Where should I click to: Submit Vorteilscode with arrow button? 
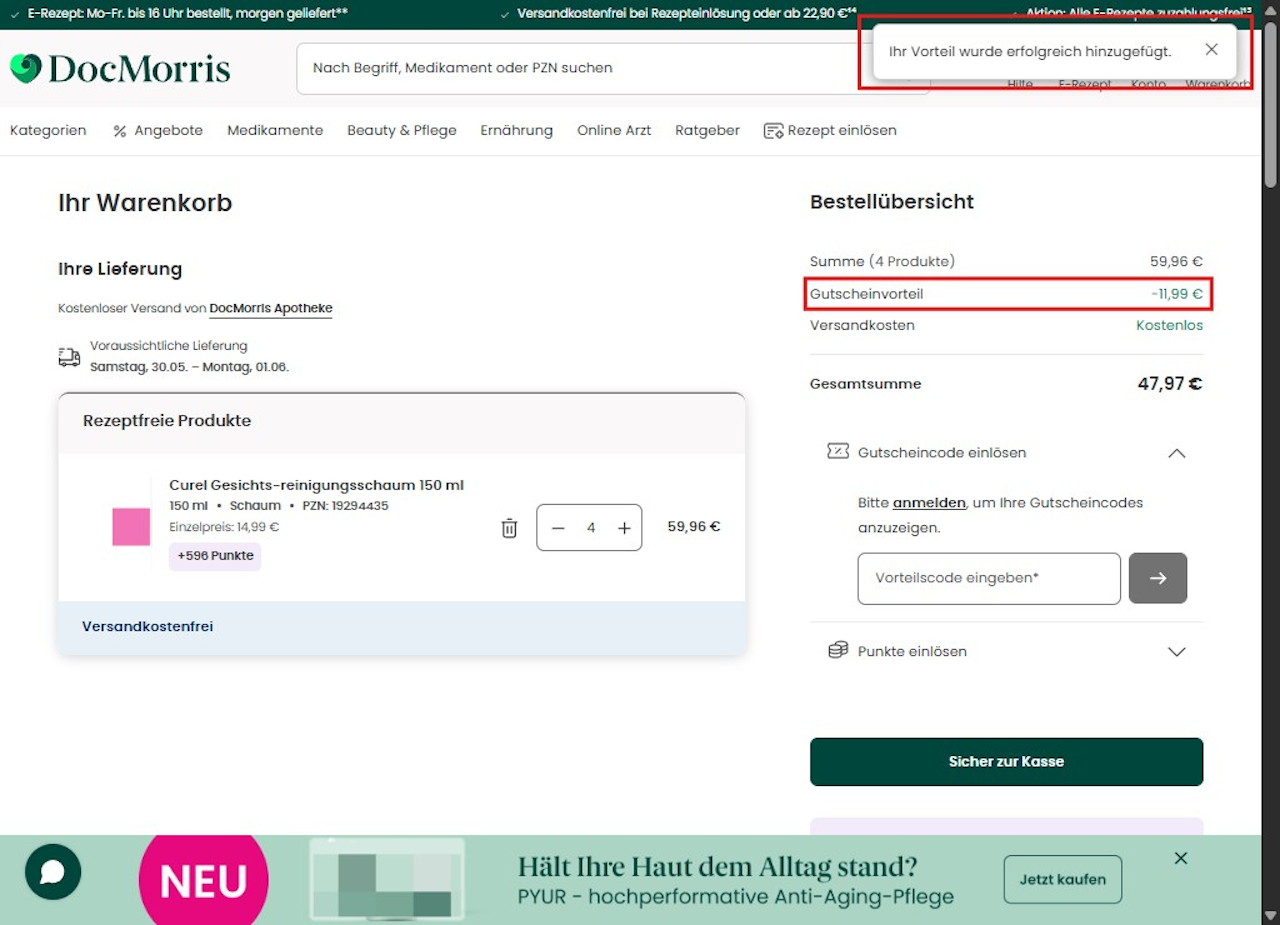[x=1158, y=578]
